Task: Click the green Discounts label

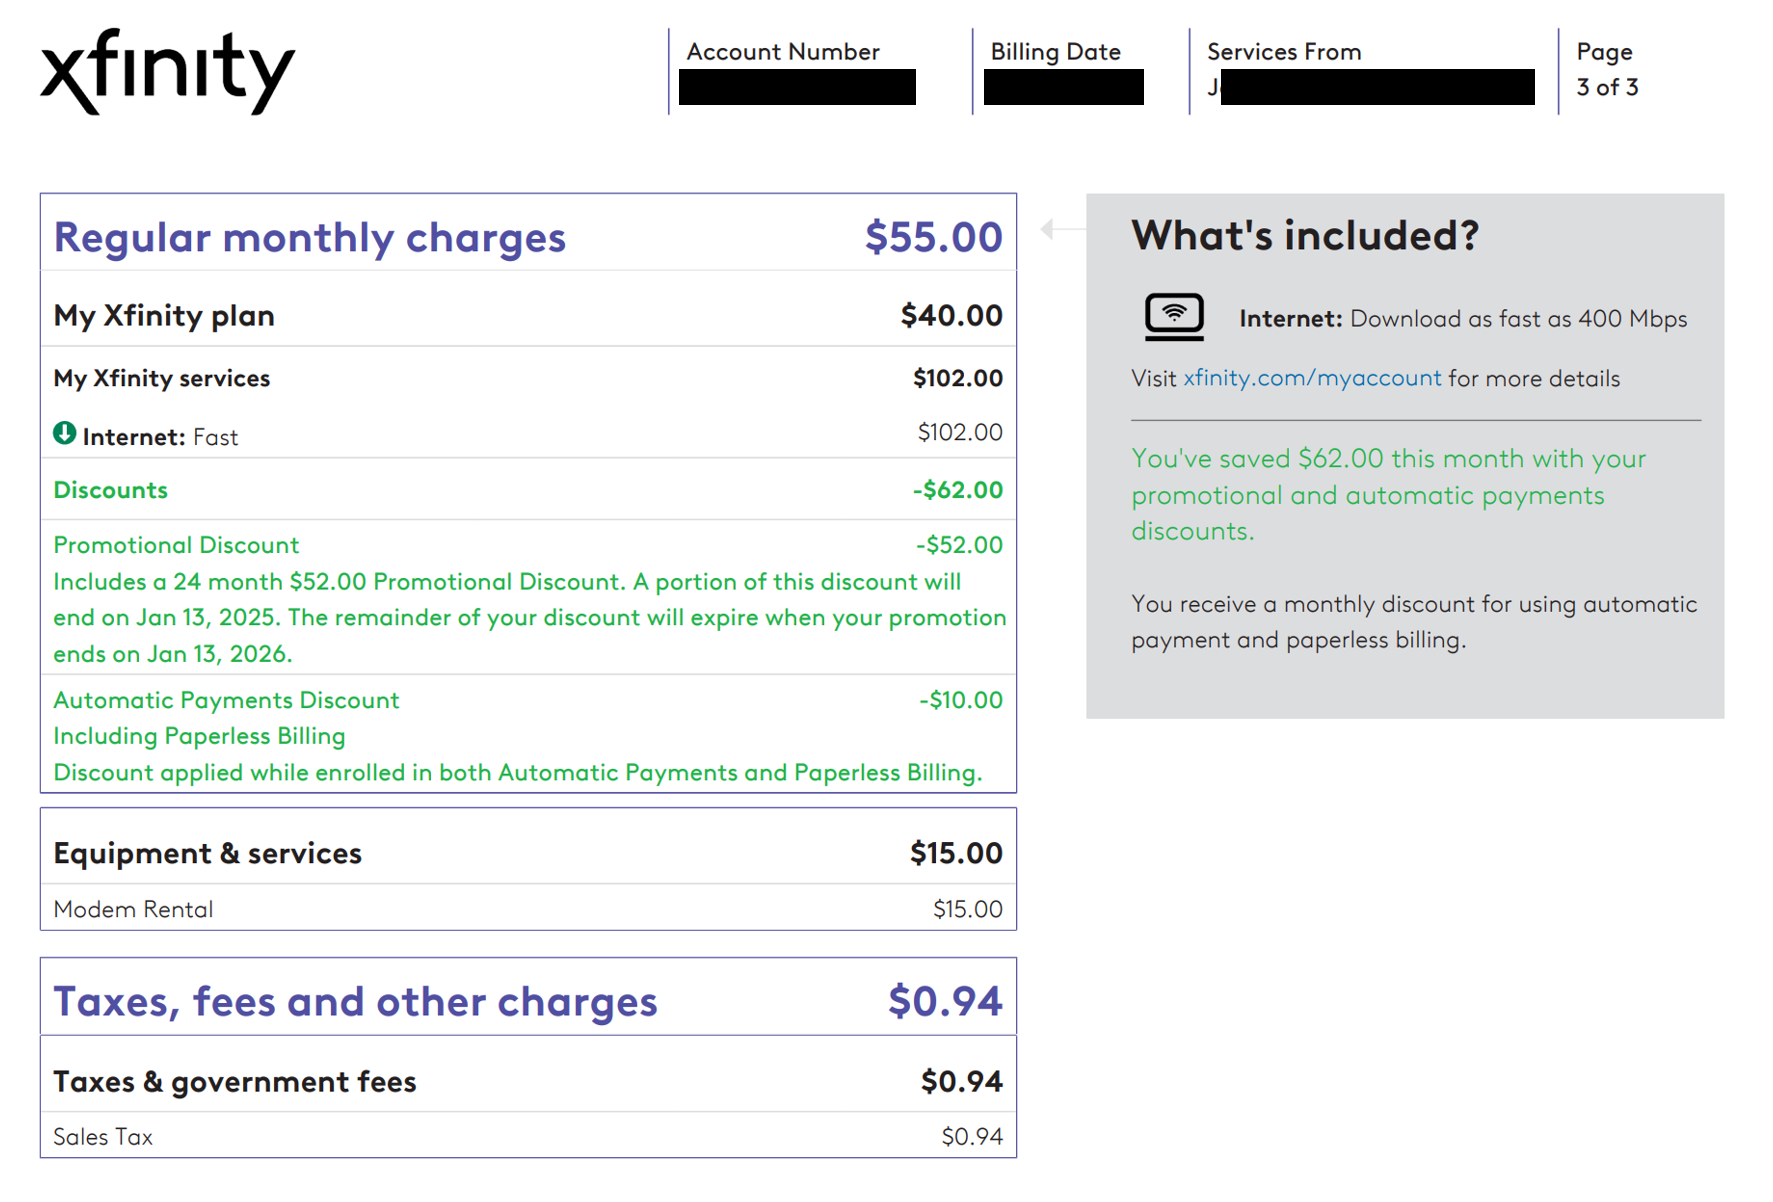Action: click(x=110, y=490)
